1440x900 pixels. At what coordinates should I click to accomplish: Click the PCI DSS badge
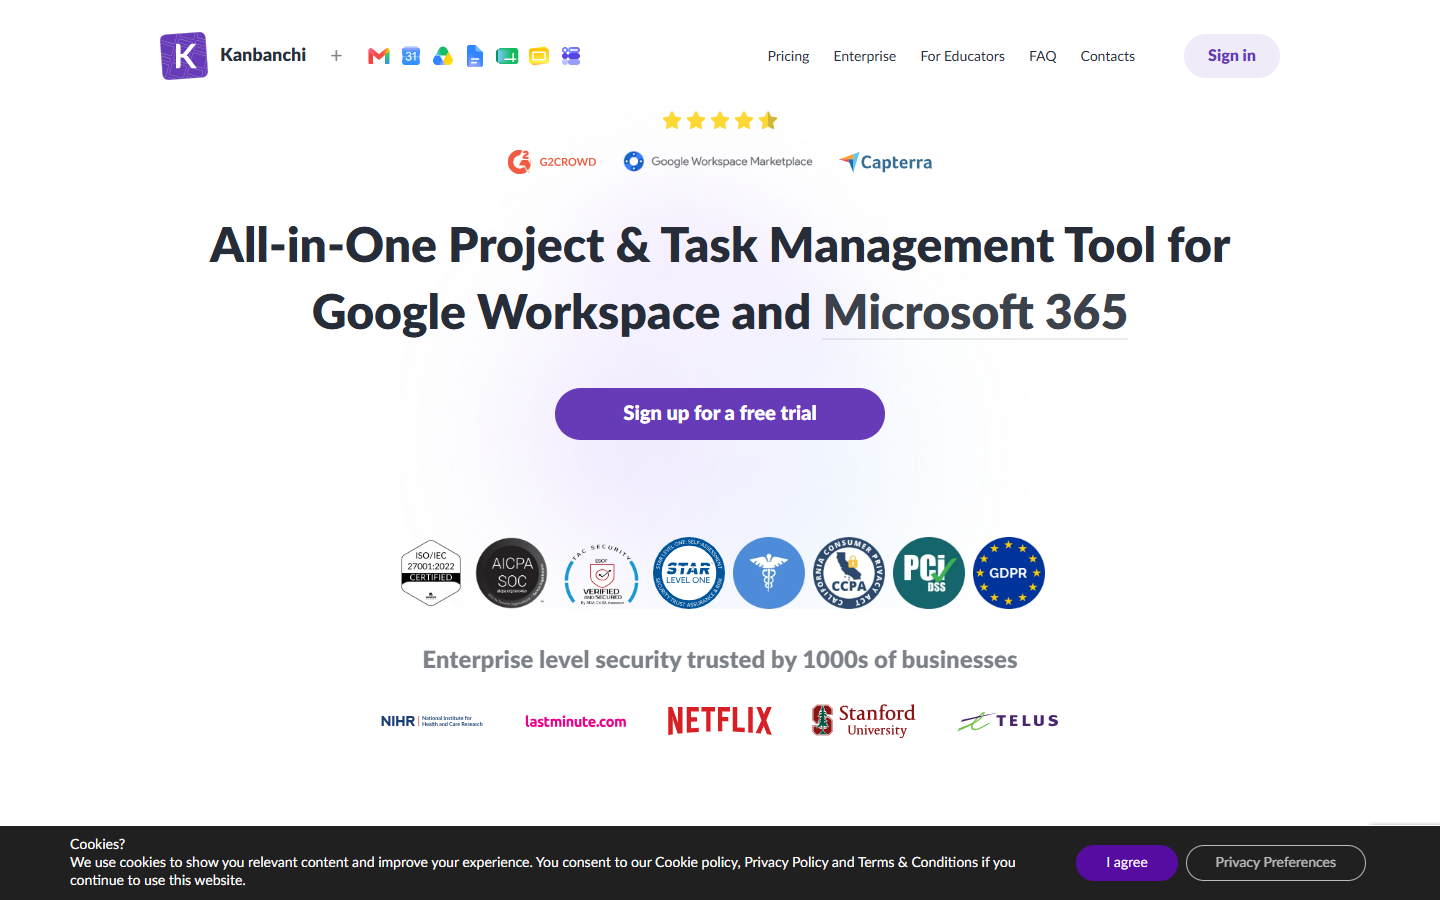point(929,573)
